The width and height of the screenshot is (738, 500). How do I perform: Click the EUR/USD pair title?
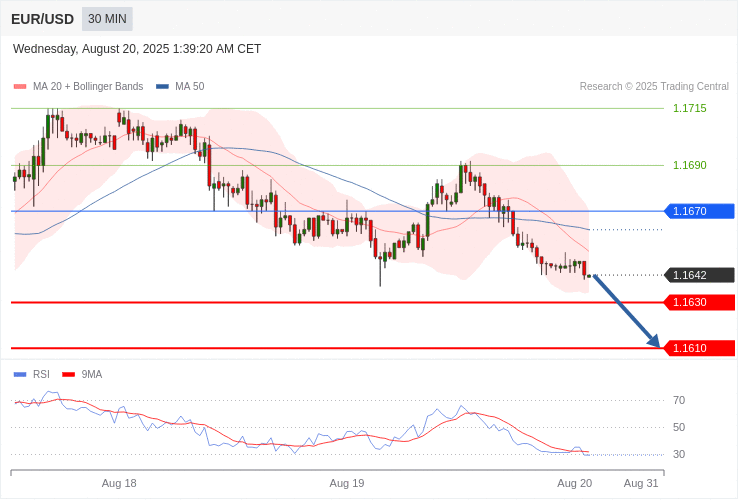(x=42, y=19)
